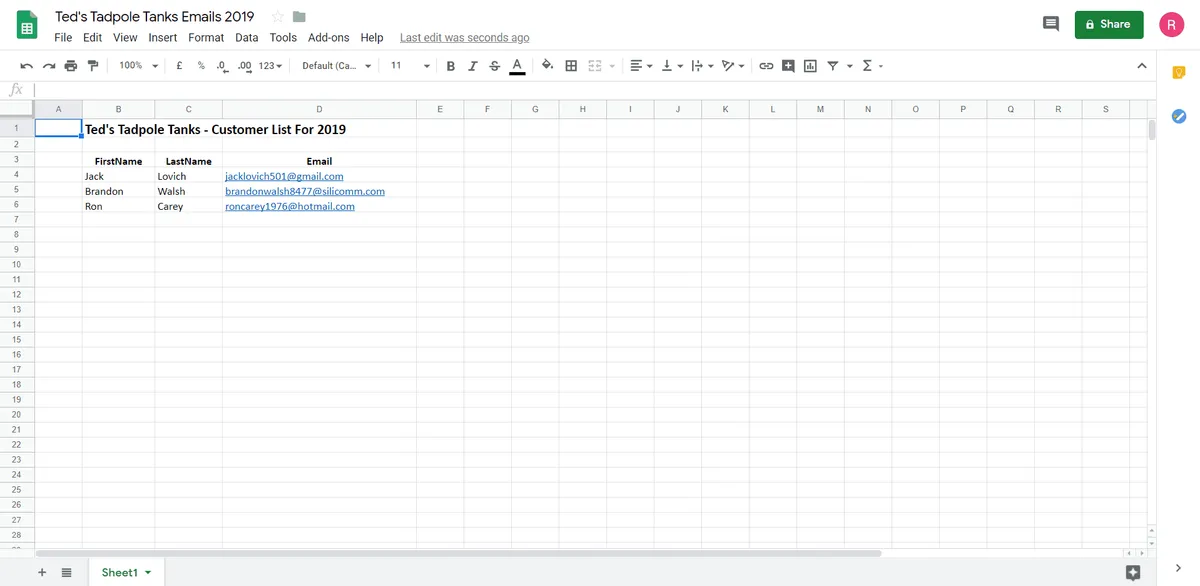Image resolution: width=1200 pixels, height=586 pixels.
Task: Open the font size dropdown
Action: coord(410,66)
